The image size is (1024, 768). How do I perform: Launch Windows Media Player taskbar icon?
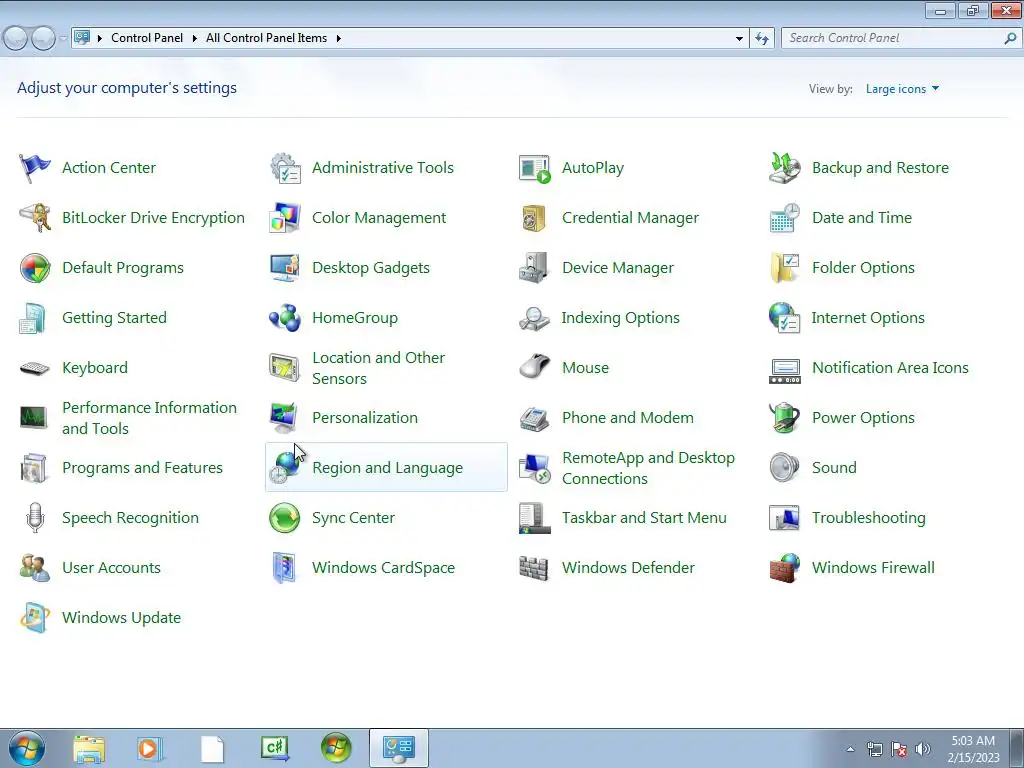pos(149,748)
